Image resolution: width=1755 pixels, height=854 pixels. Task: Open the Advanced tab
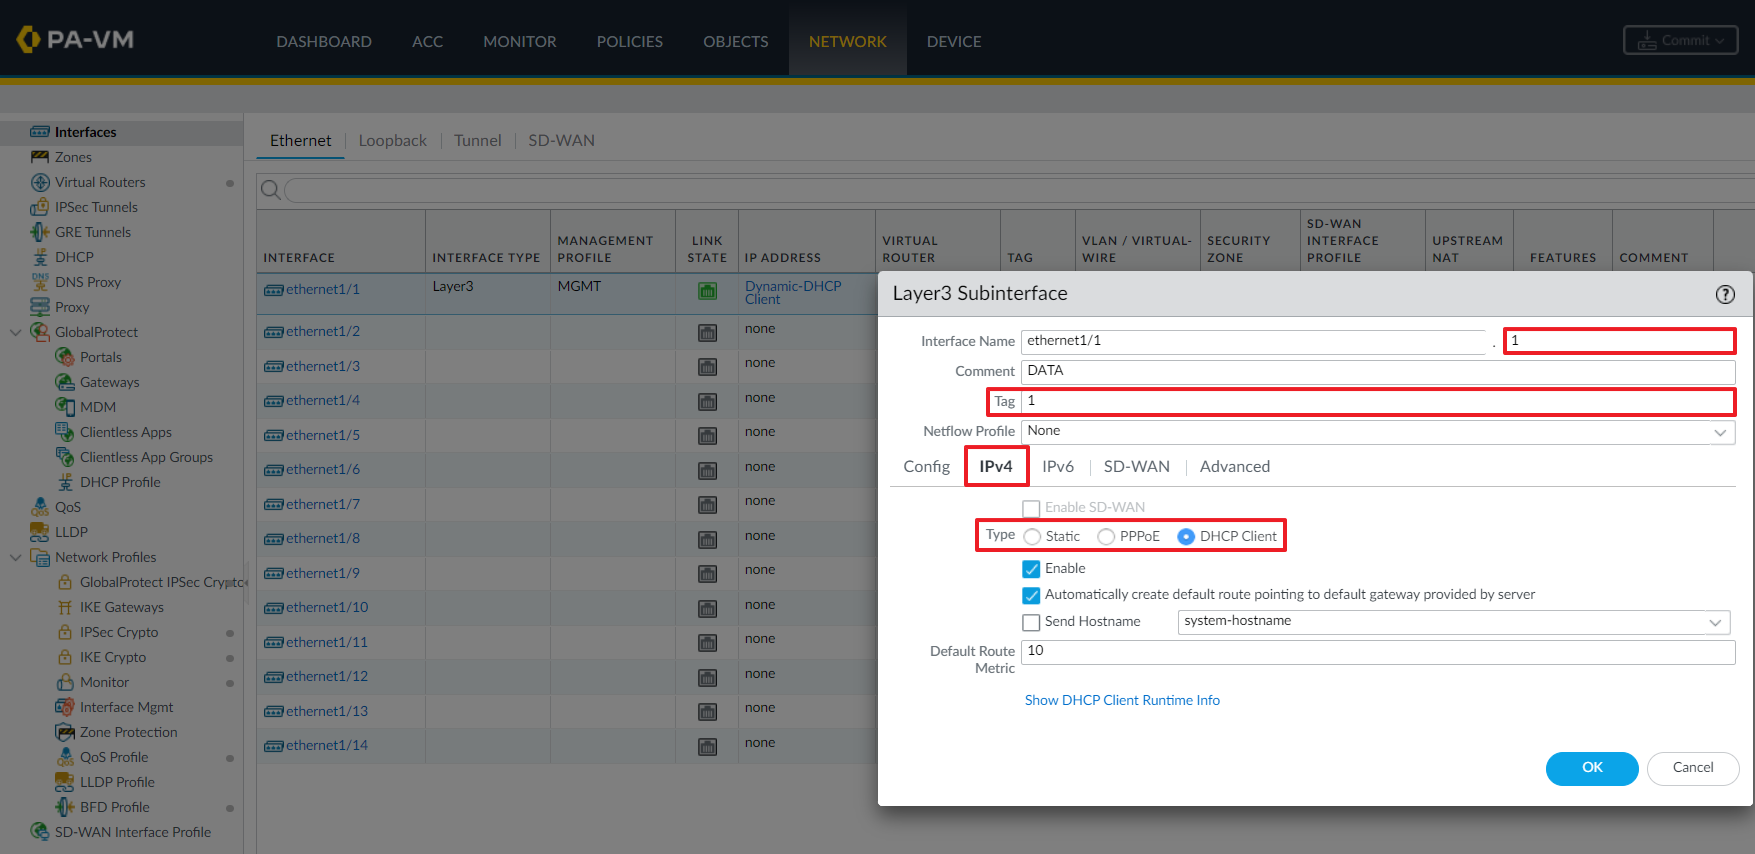point(1235,467)
